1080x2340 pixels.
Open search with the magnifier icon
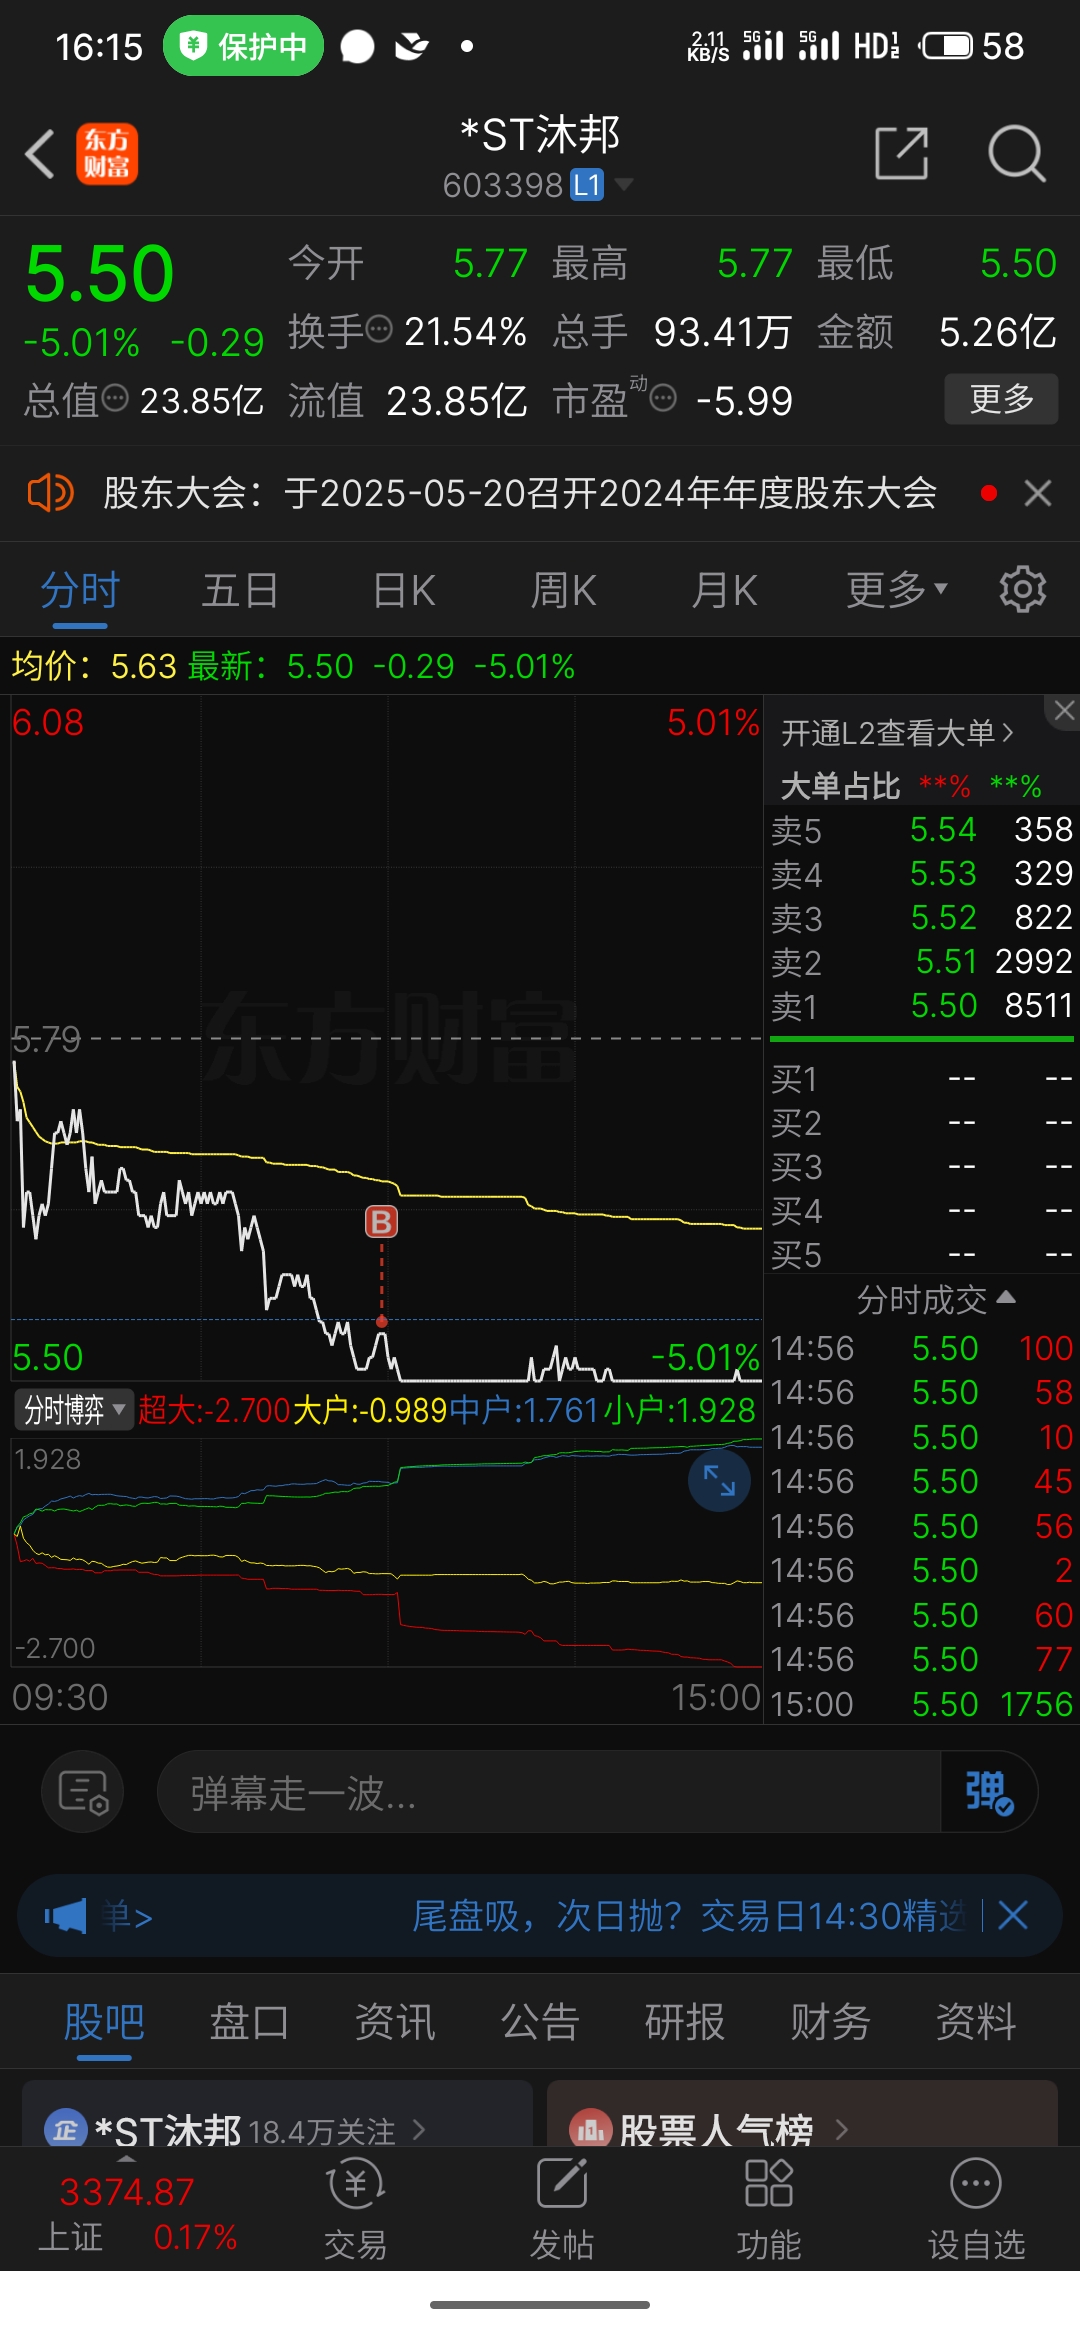click(1016, 153)
